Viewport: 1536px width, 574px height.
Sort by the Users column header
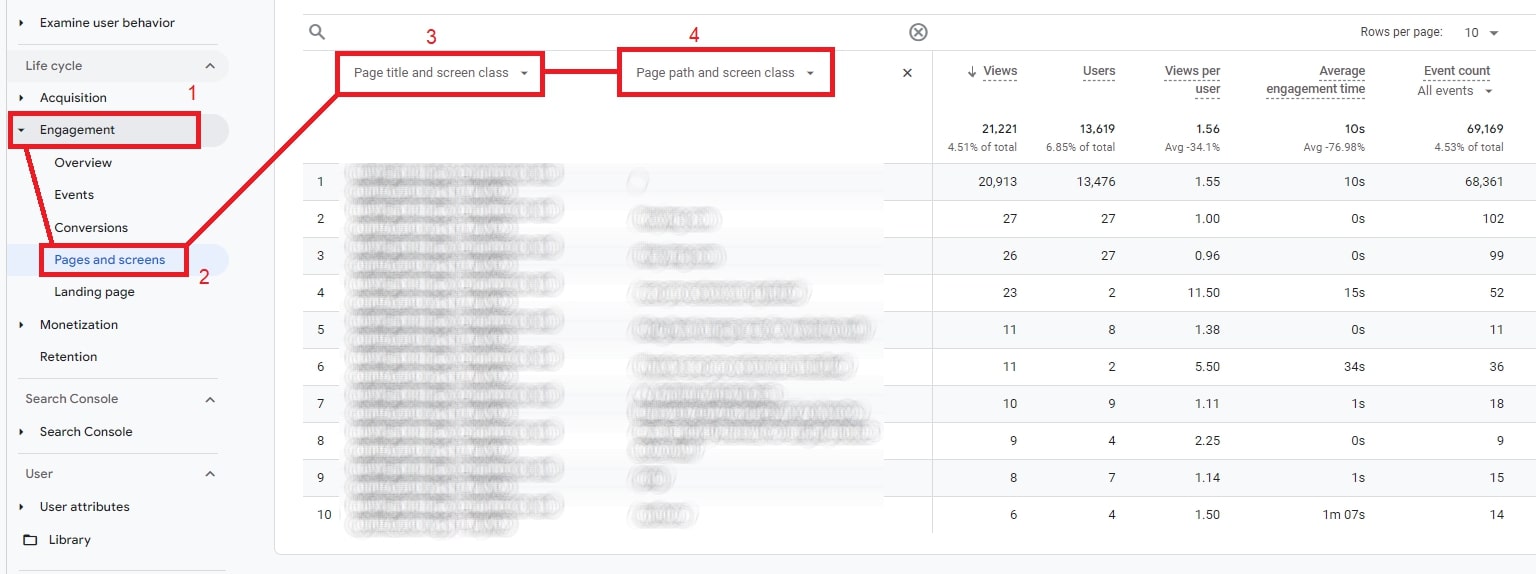[x=1099, y=71]
